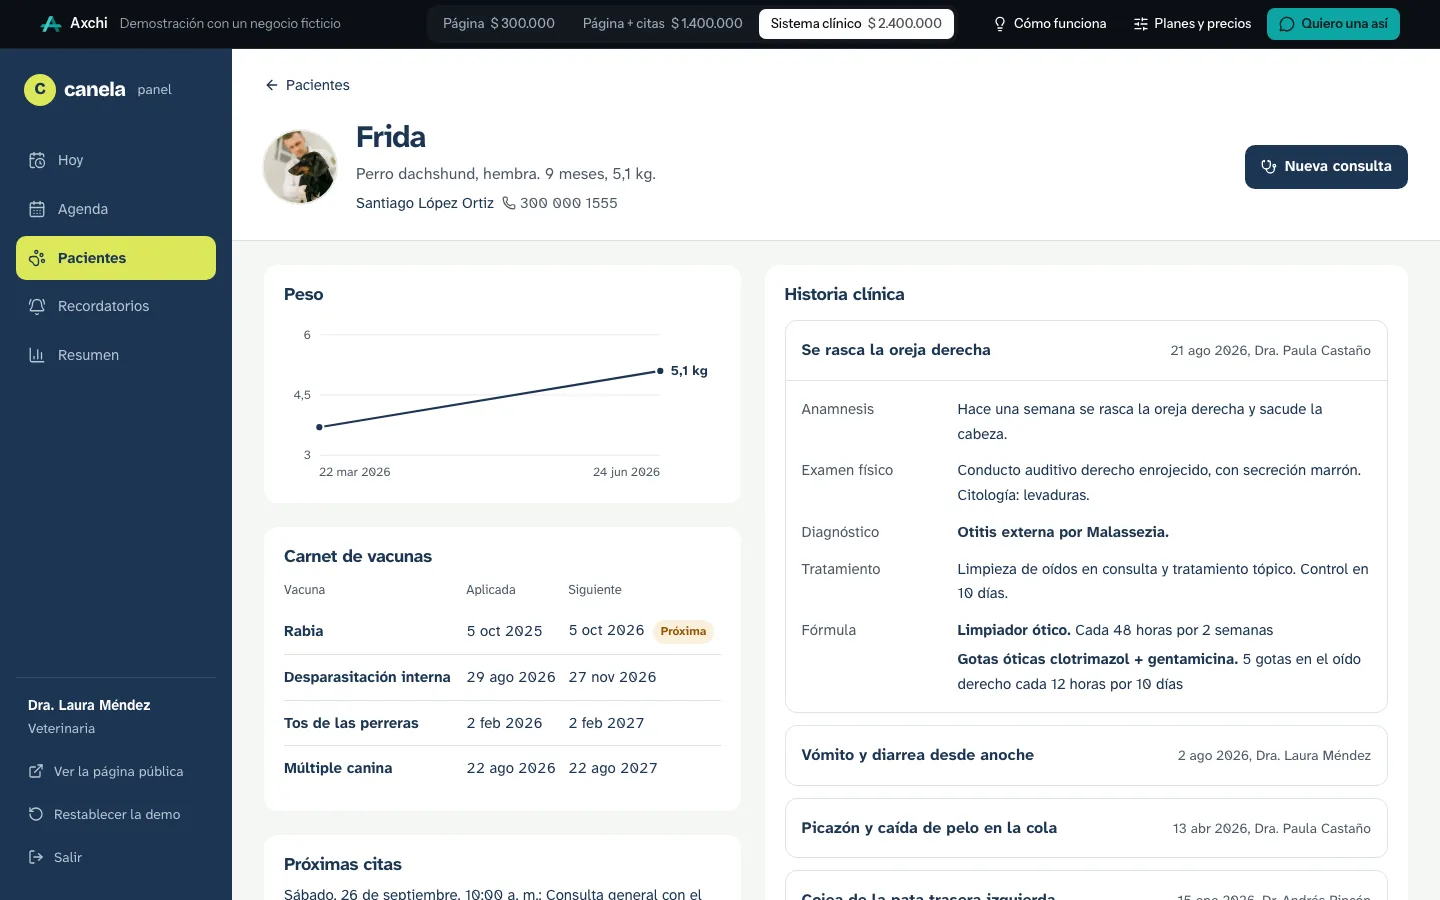Click the Quiero una así button

coord(1333,24)
